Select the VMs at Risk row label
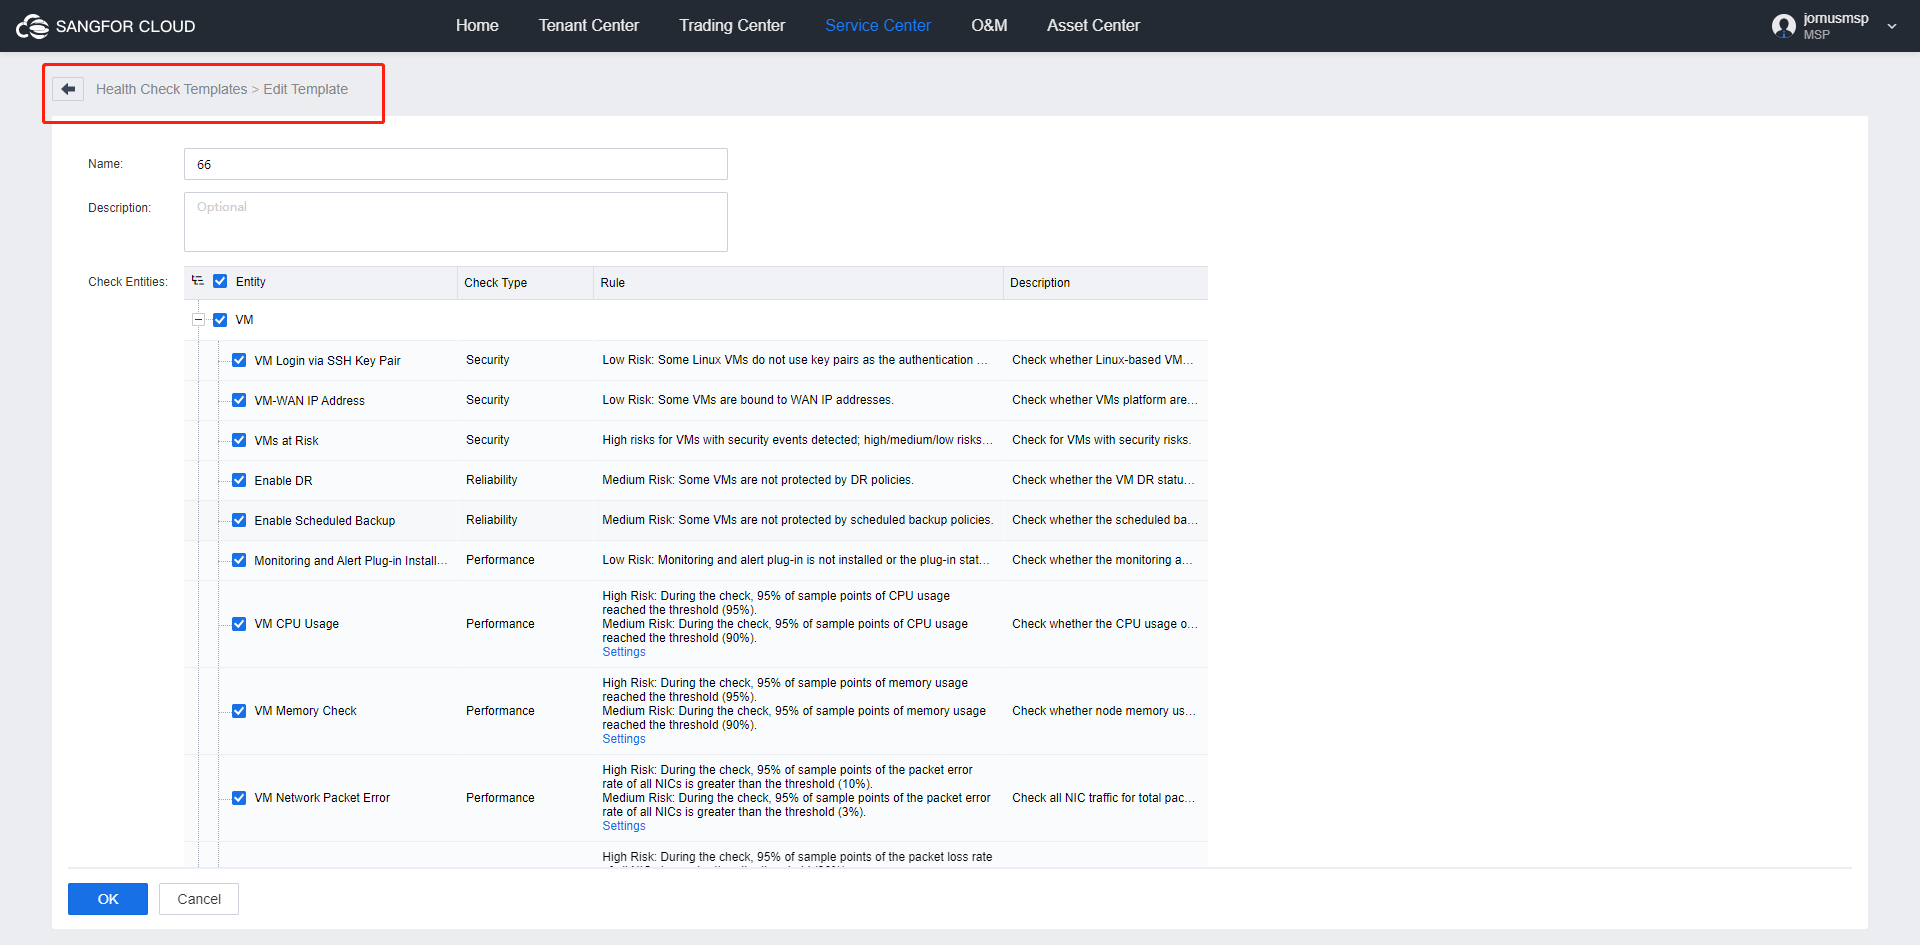Viewport: 1920px width, 945px height. 286,441
